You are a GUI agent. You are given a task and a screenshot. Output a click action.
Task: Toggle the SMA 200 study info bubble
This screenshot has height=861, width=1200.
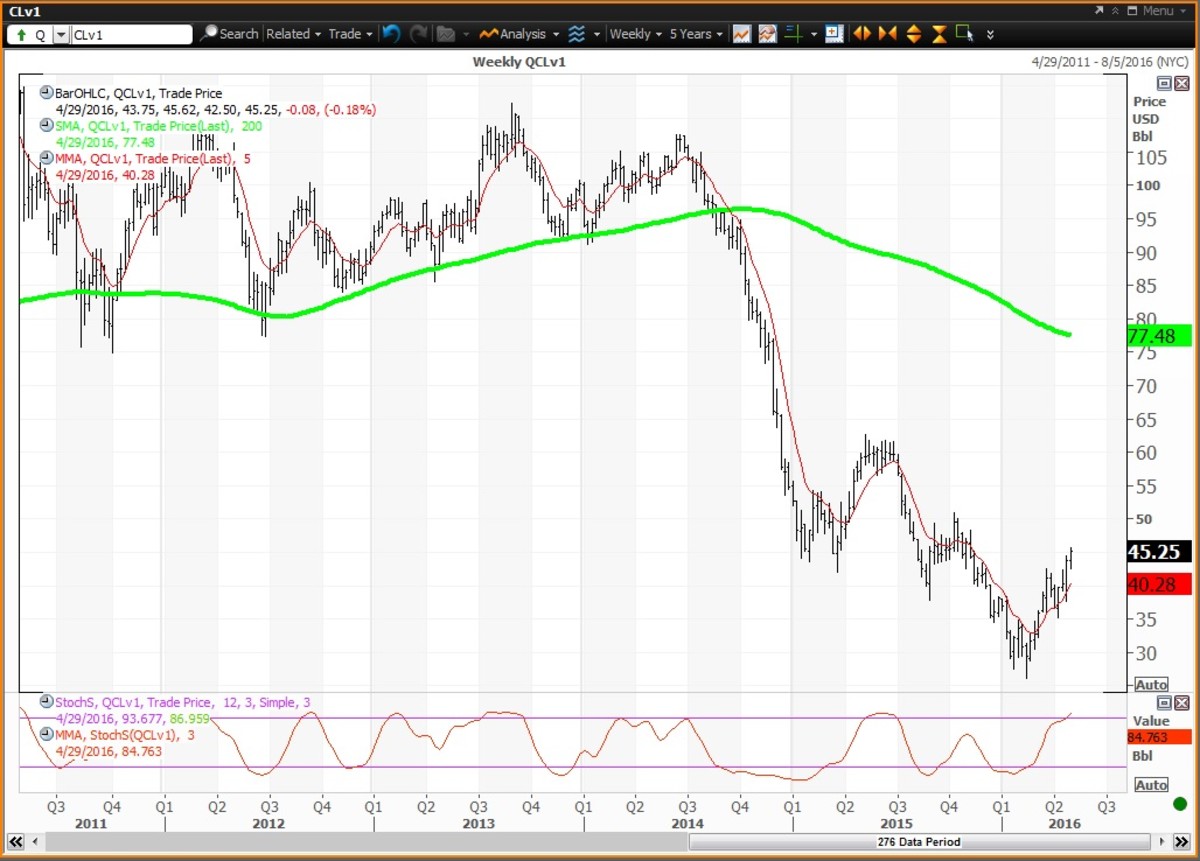(x=46, y=124)
